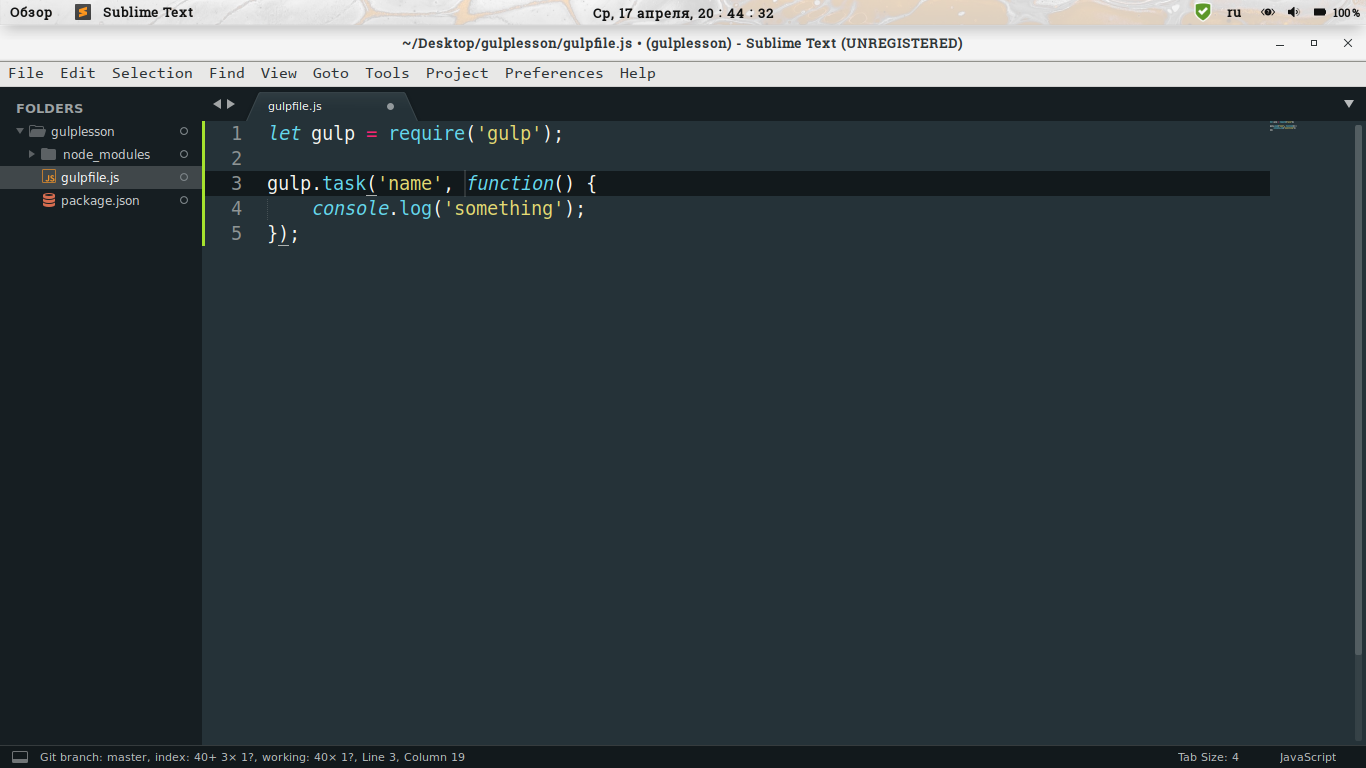This screenshot has height=768, width=1366.
Task: Expand the node_modules folder arrow
Action: pos(32,154)
